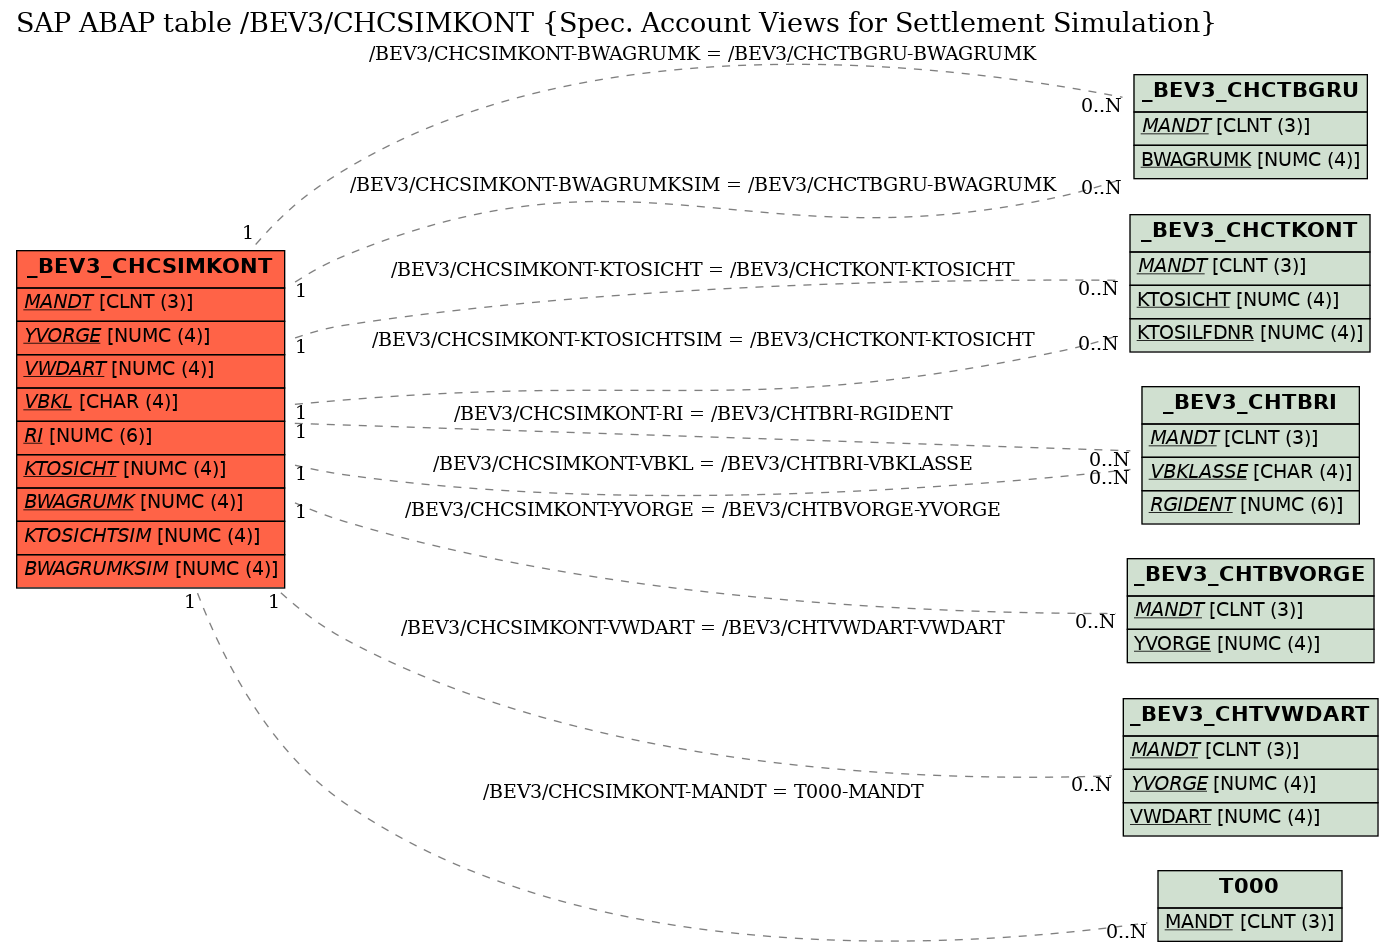Select the VWDART [NUMC (4)] row in _BEV3_CHCSIMKONT
This screenshot has width=1393, height=951.
pos(151,369)
